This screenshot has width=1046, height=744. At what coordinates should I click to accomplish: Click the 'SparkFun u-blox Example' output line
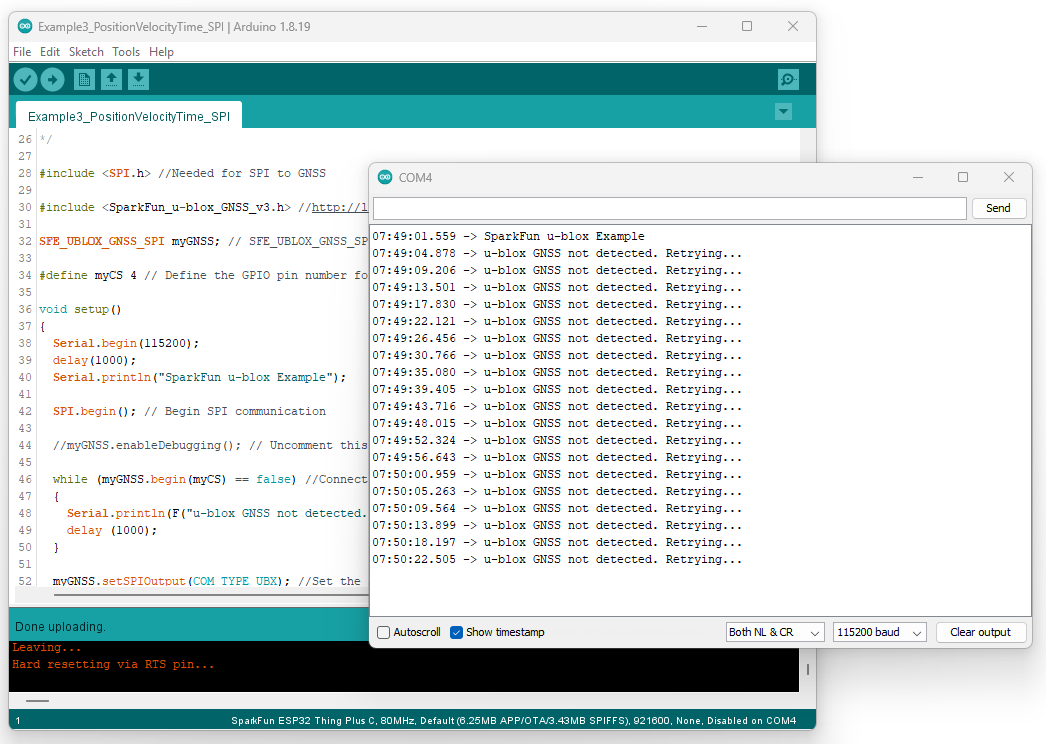coord(508,236)
